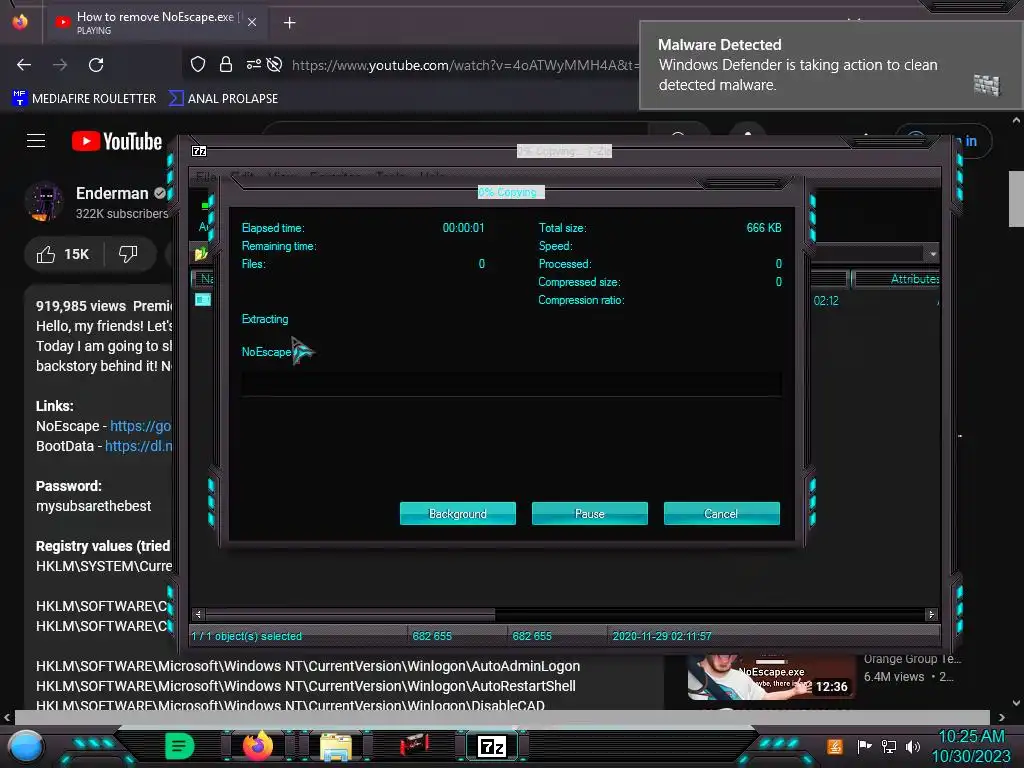Click the Elapsed time value 00:00:01
Screen dimensions: 1024x768
[x=464, y=228]
